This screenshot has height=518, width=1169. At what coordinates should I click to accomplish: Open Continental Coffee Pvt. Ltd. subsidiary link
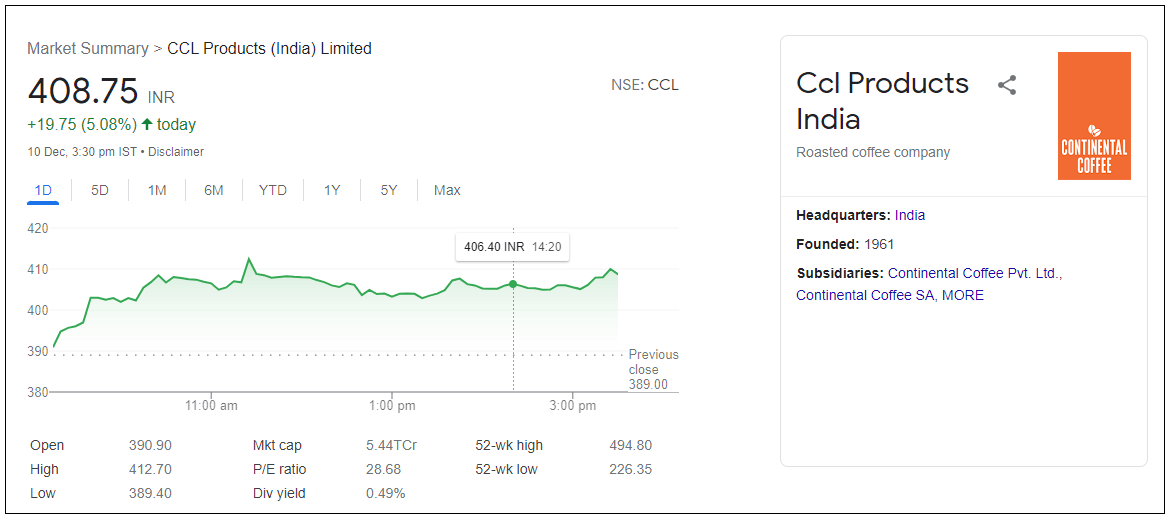click(x=974, y=273)
